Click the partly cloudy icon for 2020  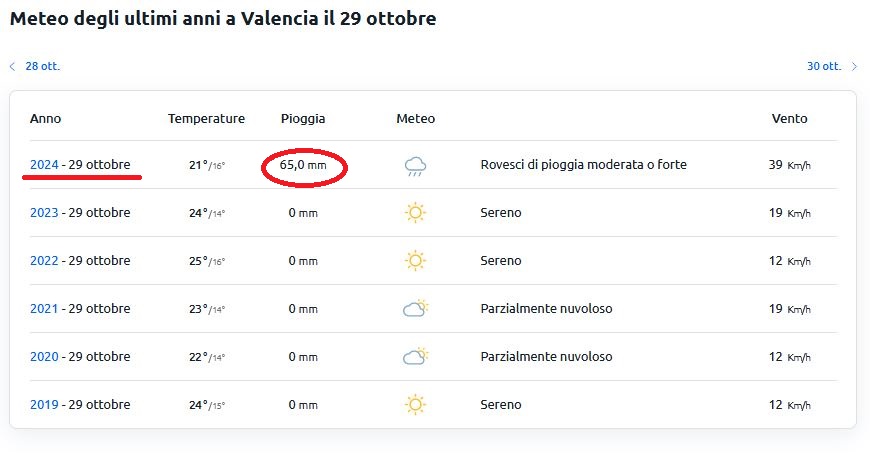(416, 356)
